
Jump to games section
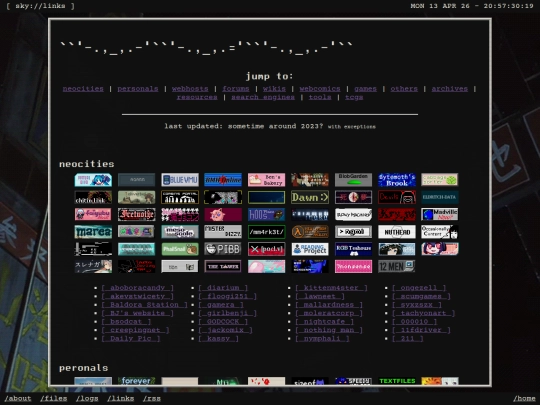click(x=365, y=89)
